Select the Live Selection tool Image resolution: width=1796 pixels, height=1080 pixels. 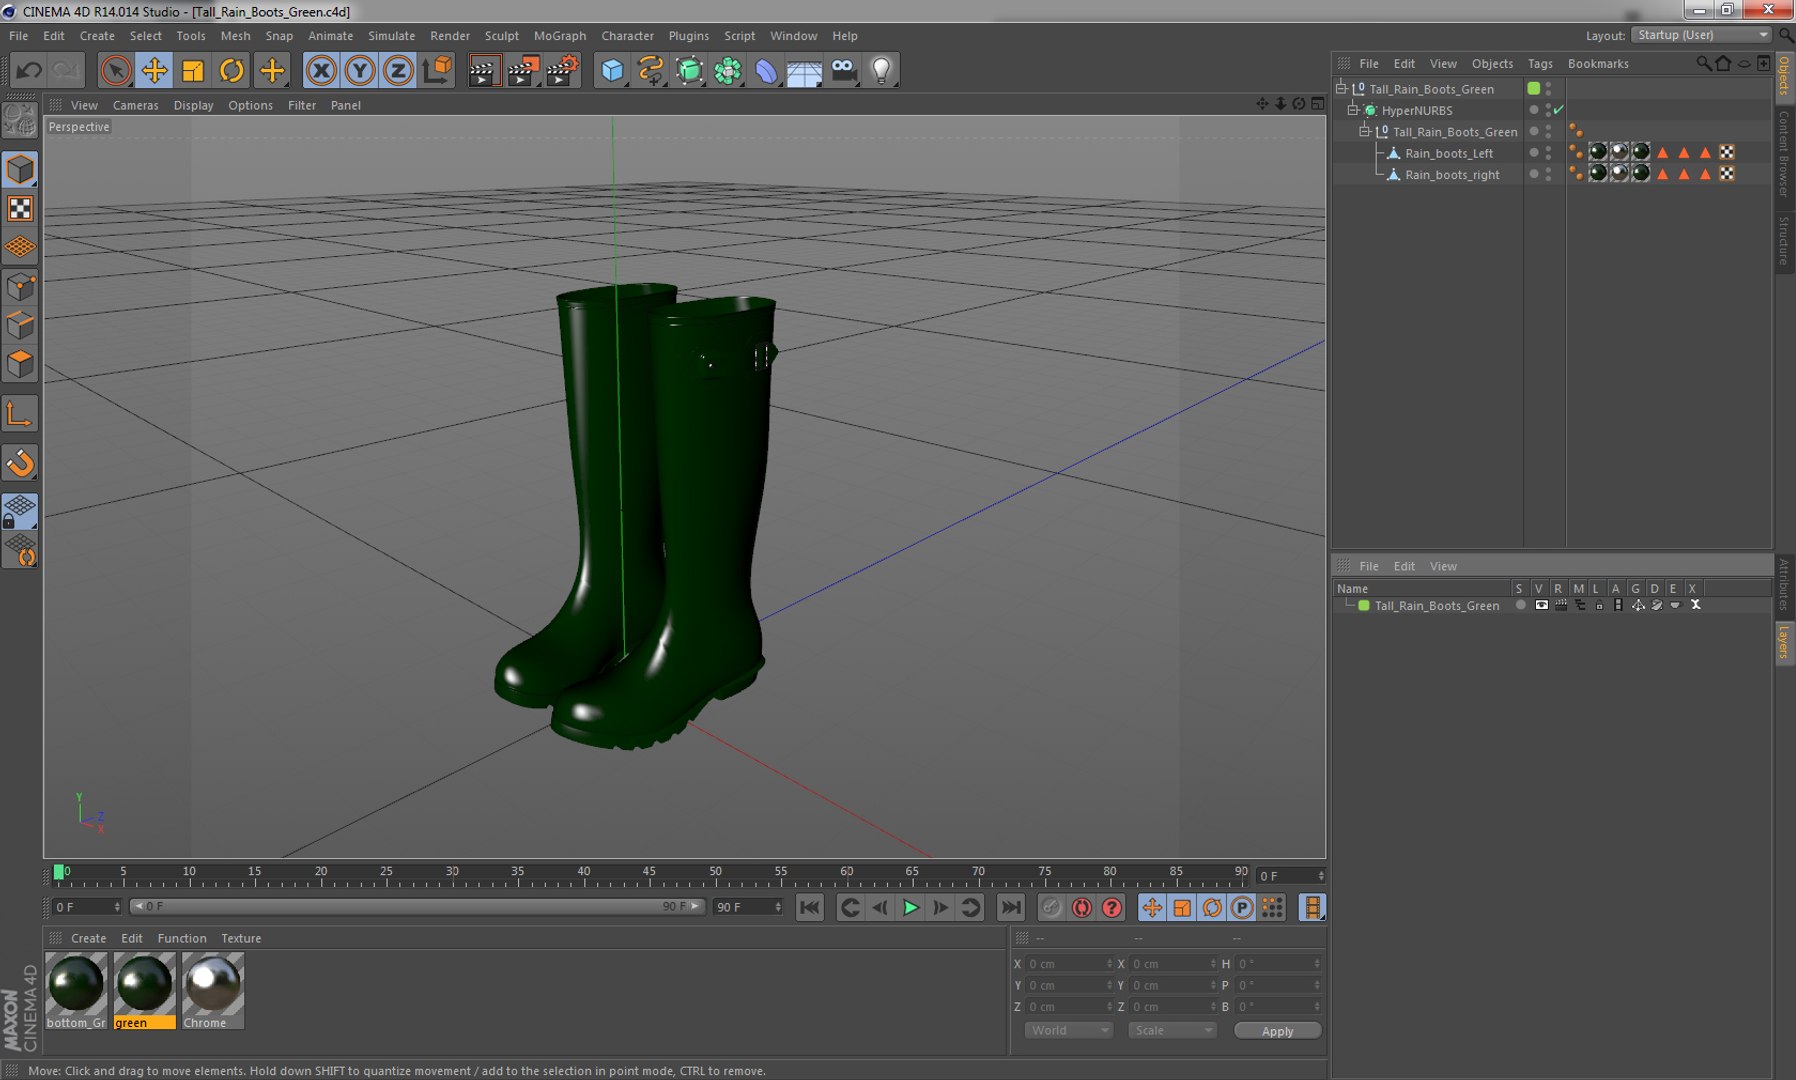tap(115, 70)
